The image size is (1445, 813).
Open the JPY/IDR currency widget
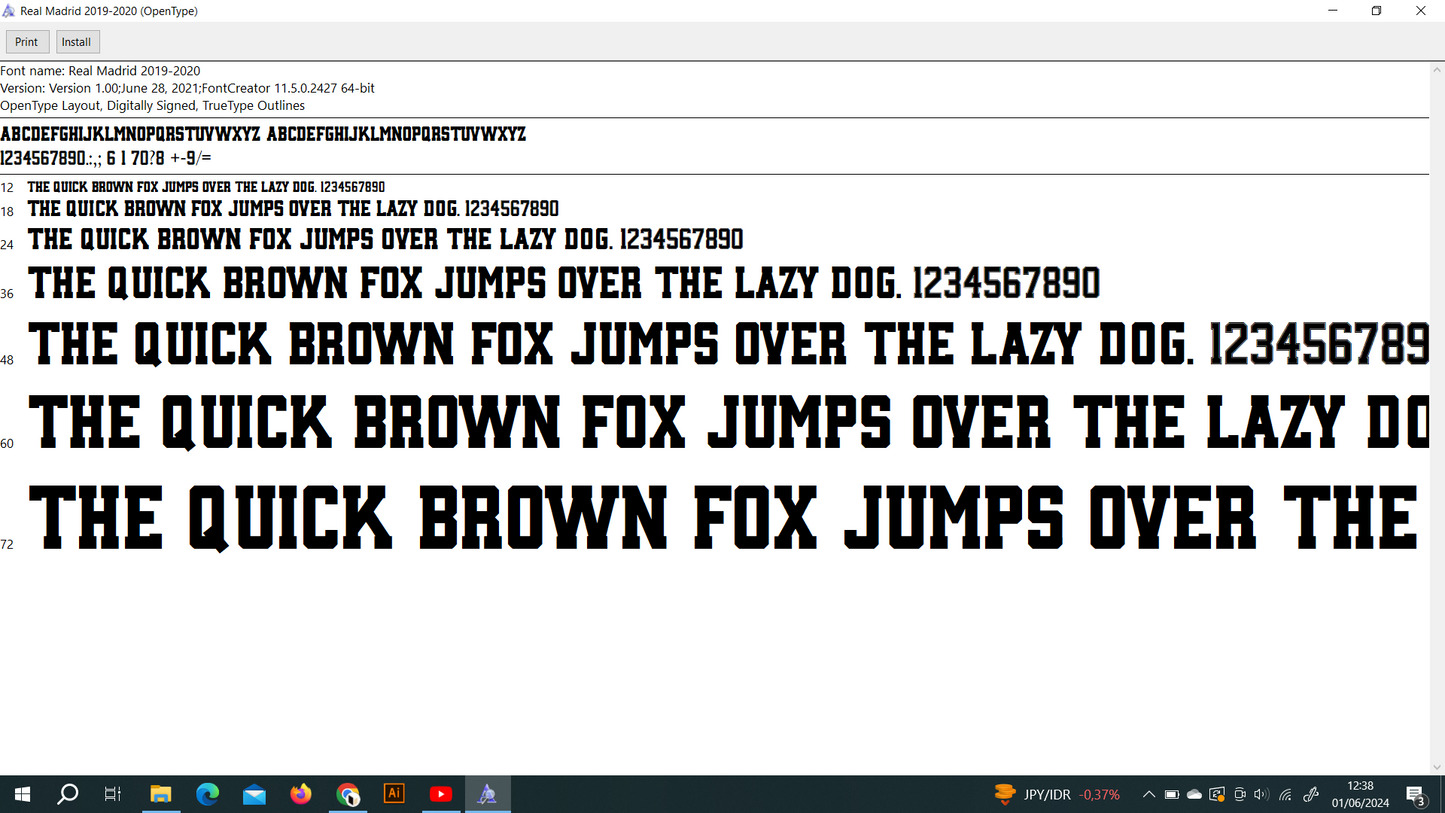(1057, 795)
